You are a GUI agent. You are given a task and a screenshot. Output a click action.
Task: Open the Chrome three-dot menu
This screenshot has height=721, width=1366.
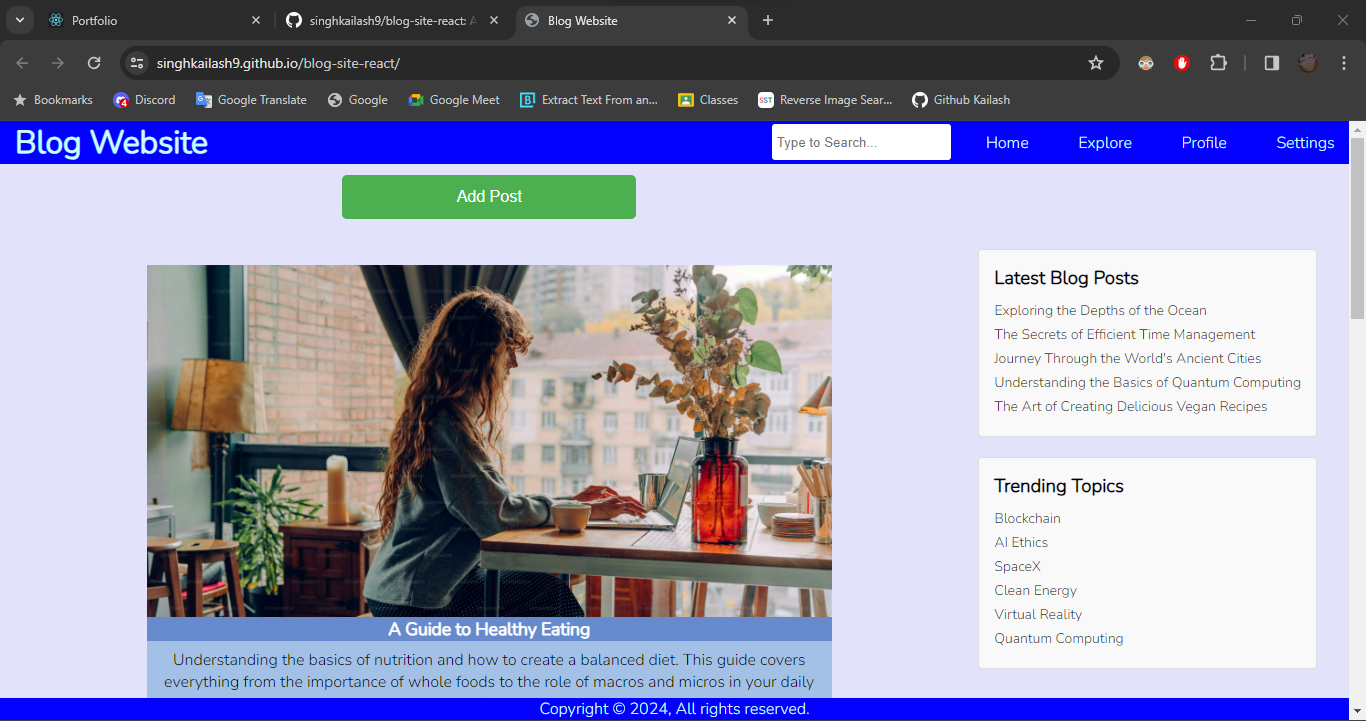pyautogui.click(x=1342, y=63)
